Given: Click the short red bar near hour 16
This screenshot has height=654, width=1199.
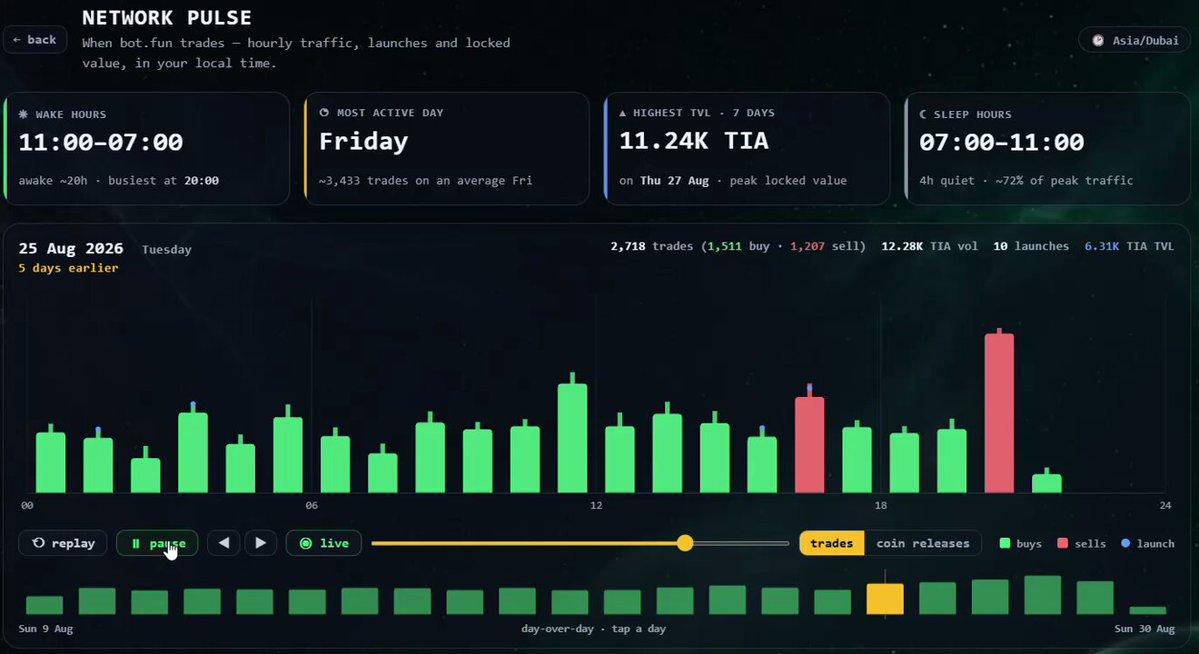Looking at the screenshot, I should [x=810, y=445].
